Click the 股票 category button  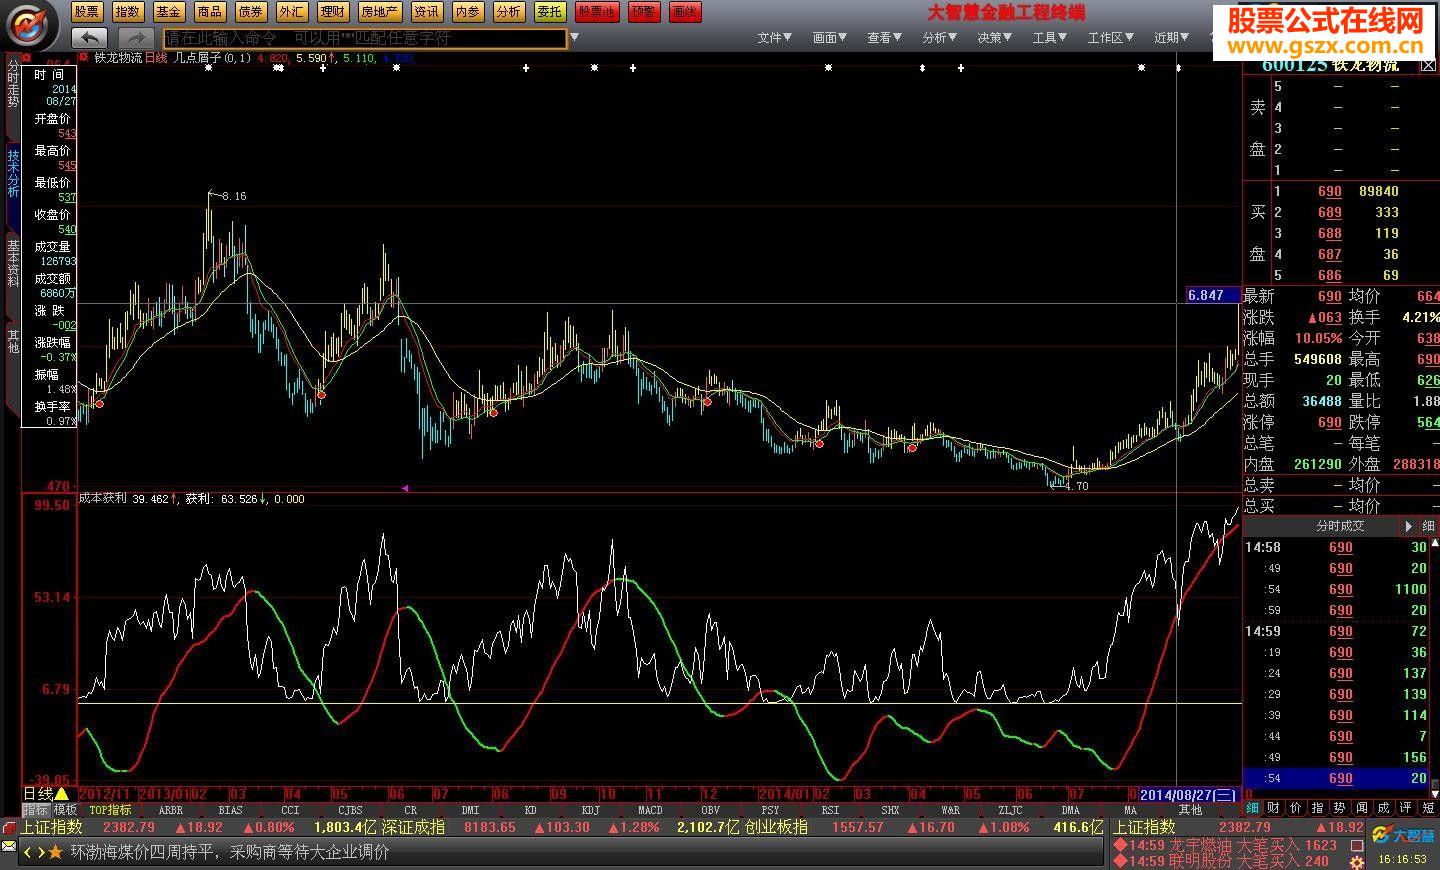pos(87,12)
